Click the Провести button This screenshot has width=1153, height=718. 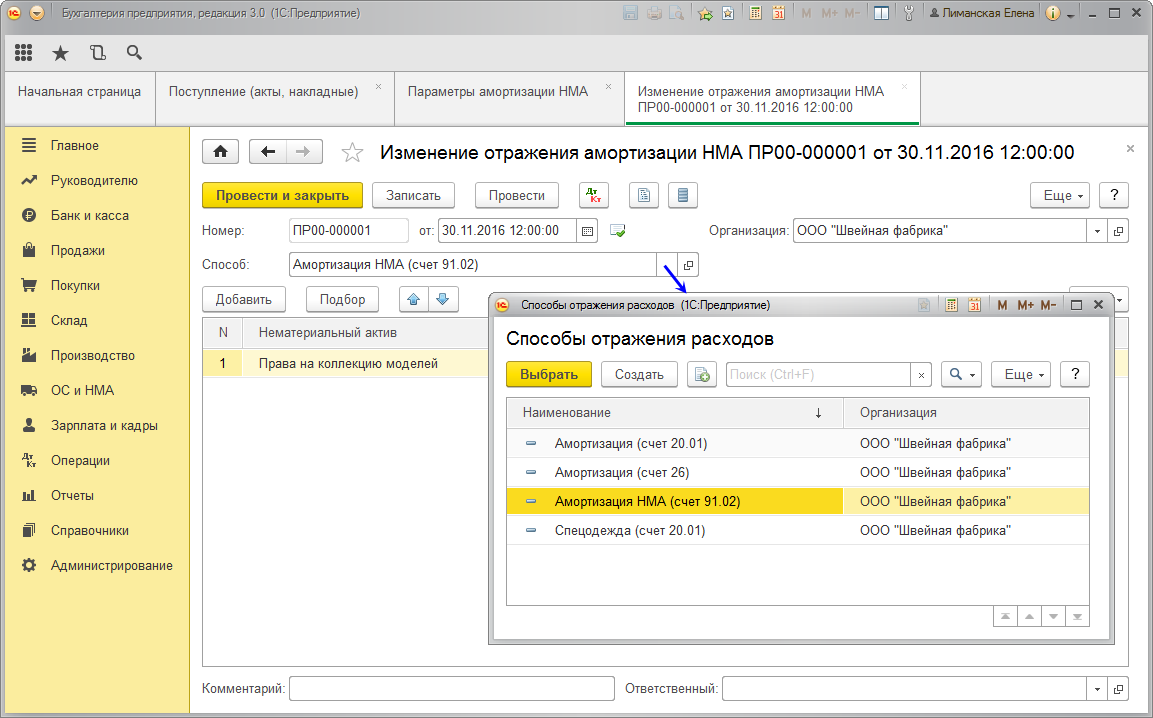pos(517,195)
